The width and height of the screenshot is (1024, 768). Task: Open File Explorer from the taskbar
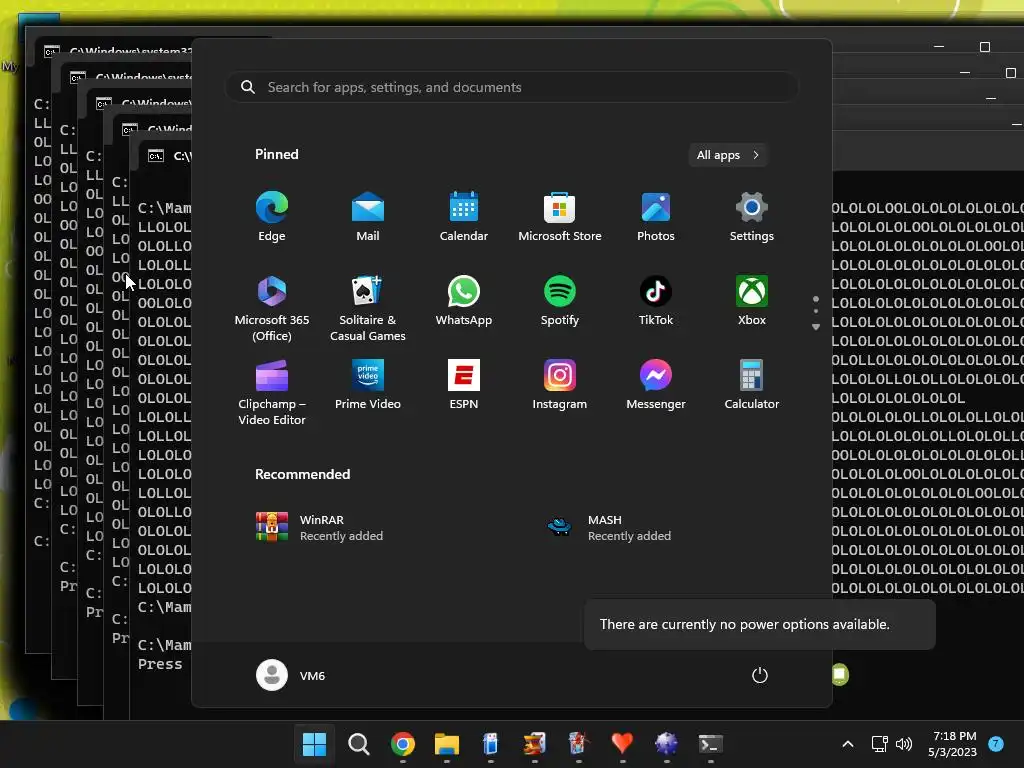447,744
